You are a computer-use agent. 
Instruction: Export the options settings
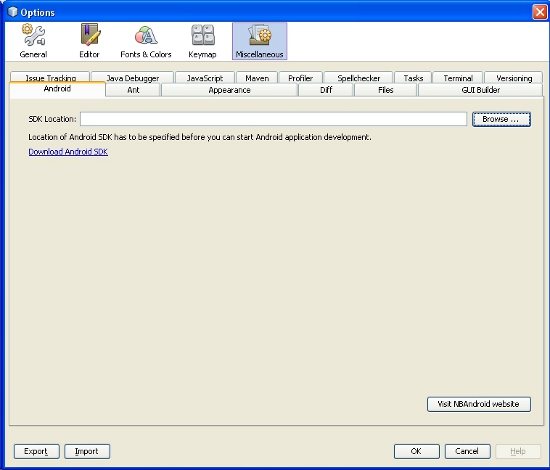click(36, 451)
